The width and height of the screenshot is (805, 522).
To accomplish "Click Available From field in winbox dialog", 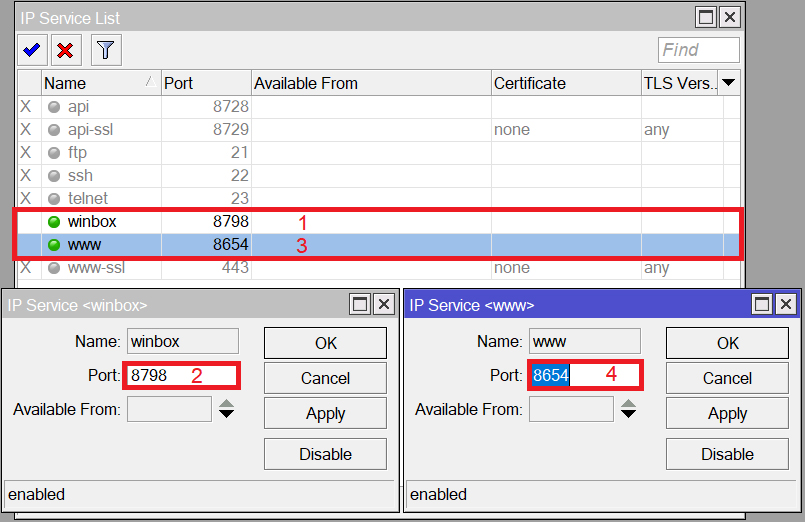I will point(169,409).
